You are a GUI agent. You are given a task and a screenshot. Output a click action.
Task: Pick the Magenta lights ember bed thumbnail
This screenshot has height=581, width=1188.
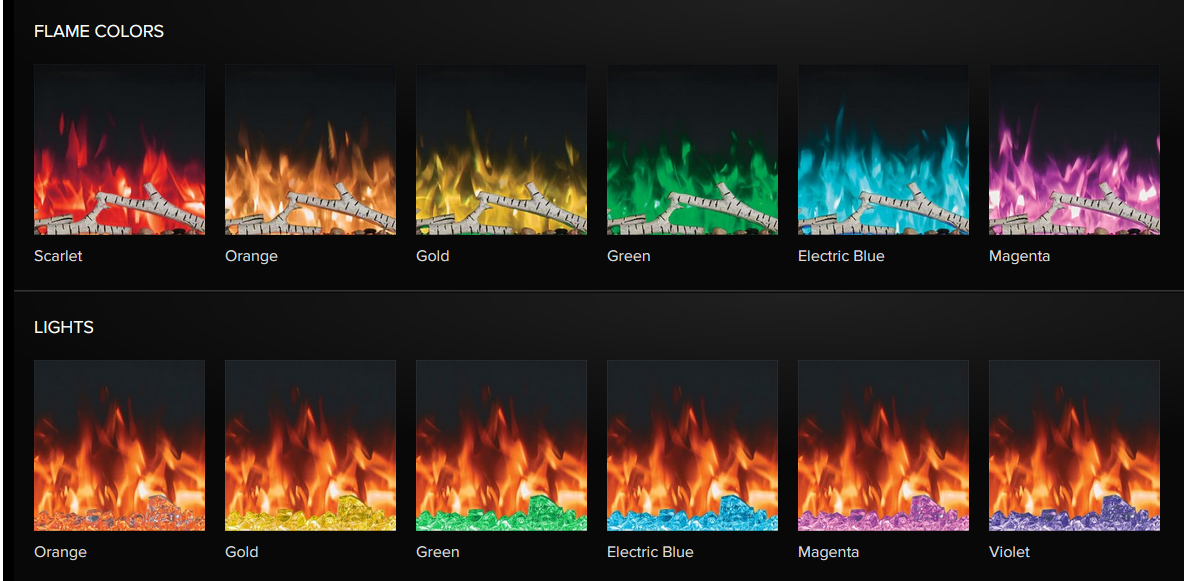click(883, 445)
